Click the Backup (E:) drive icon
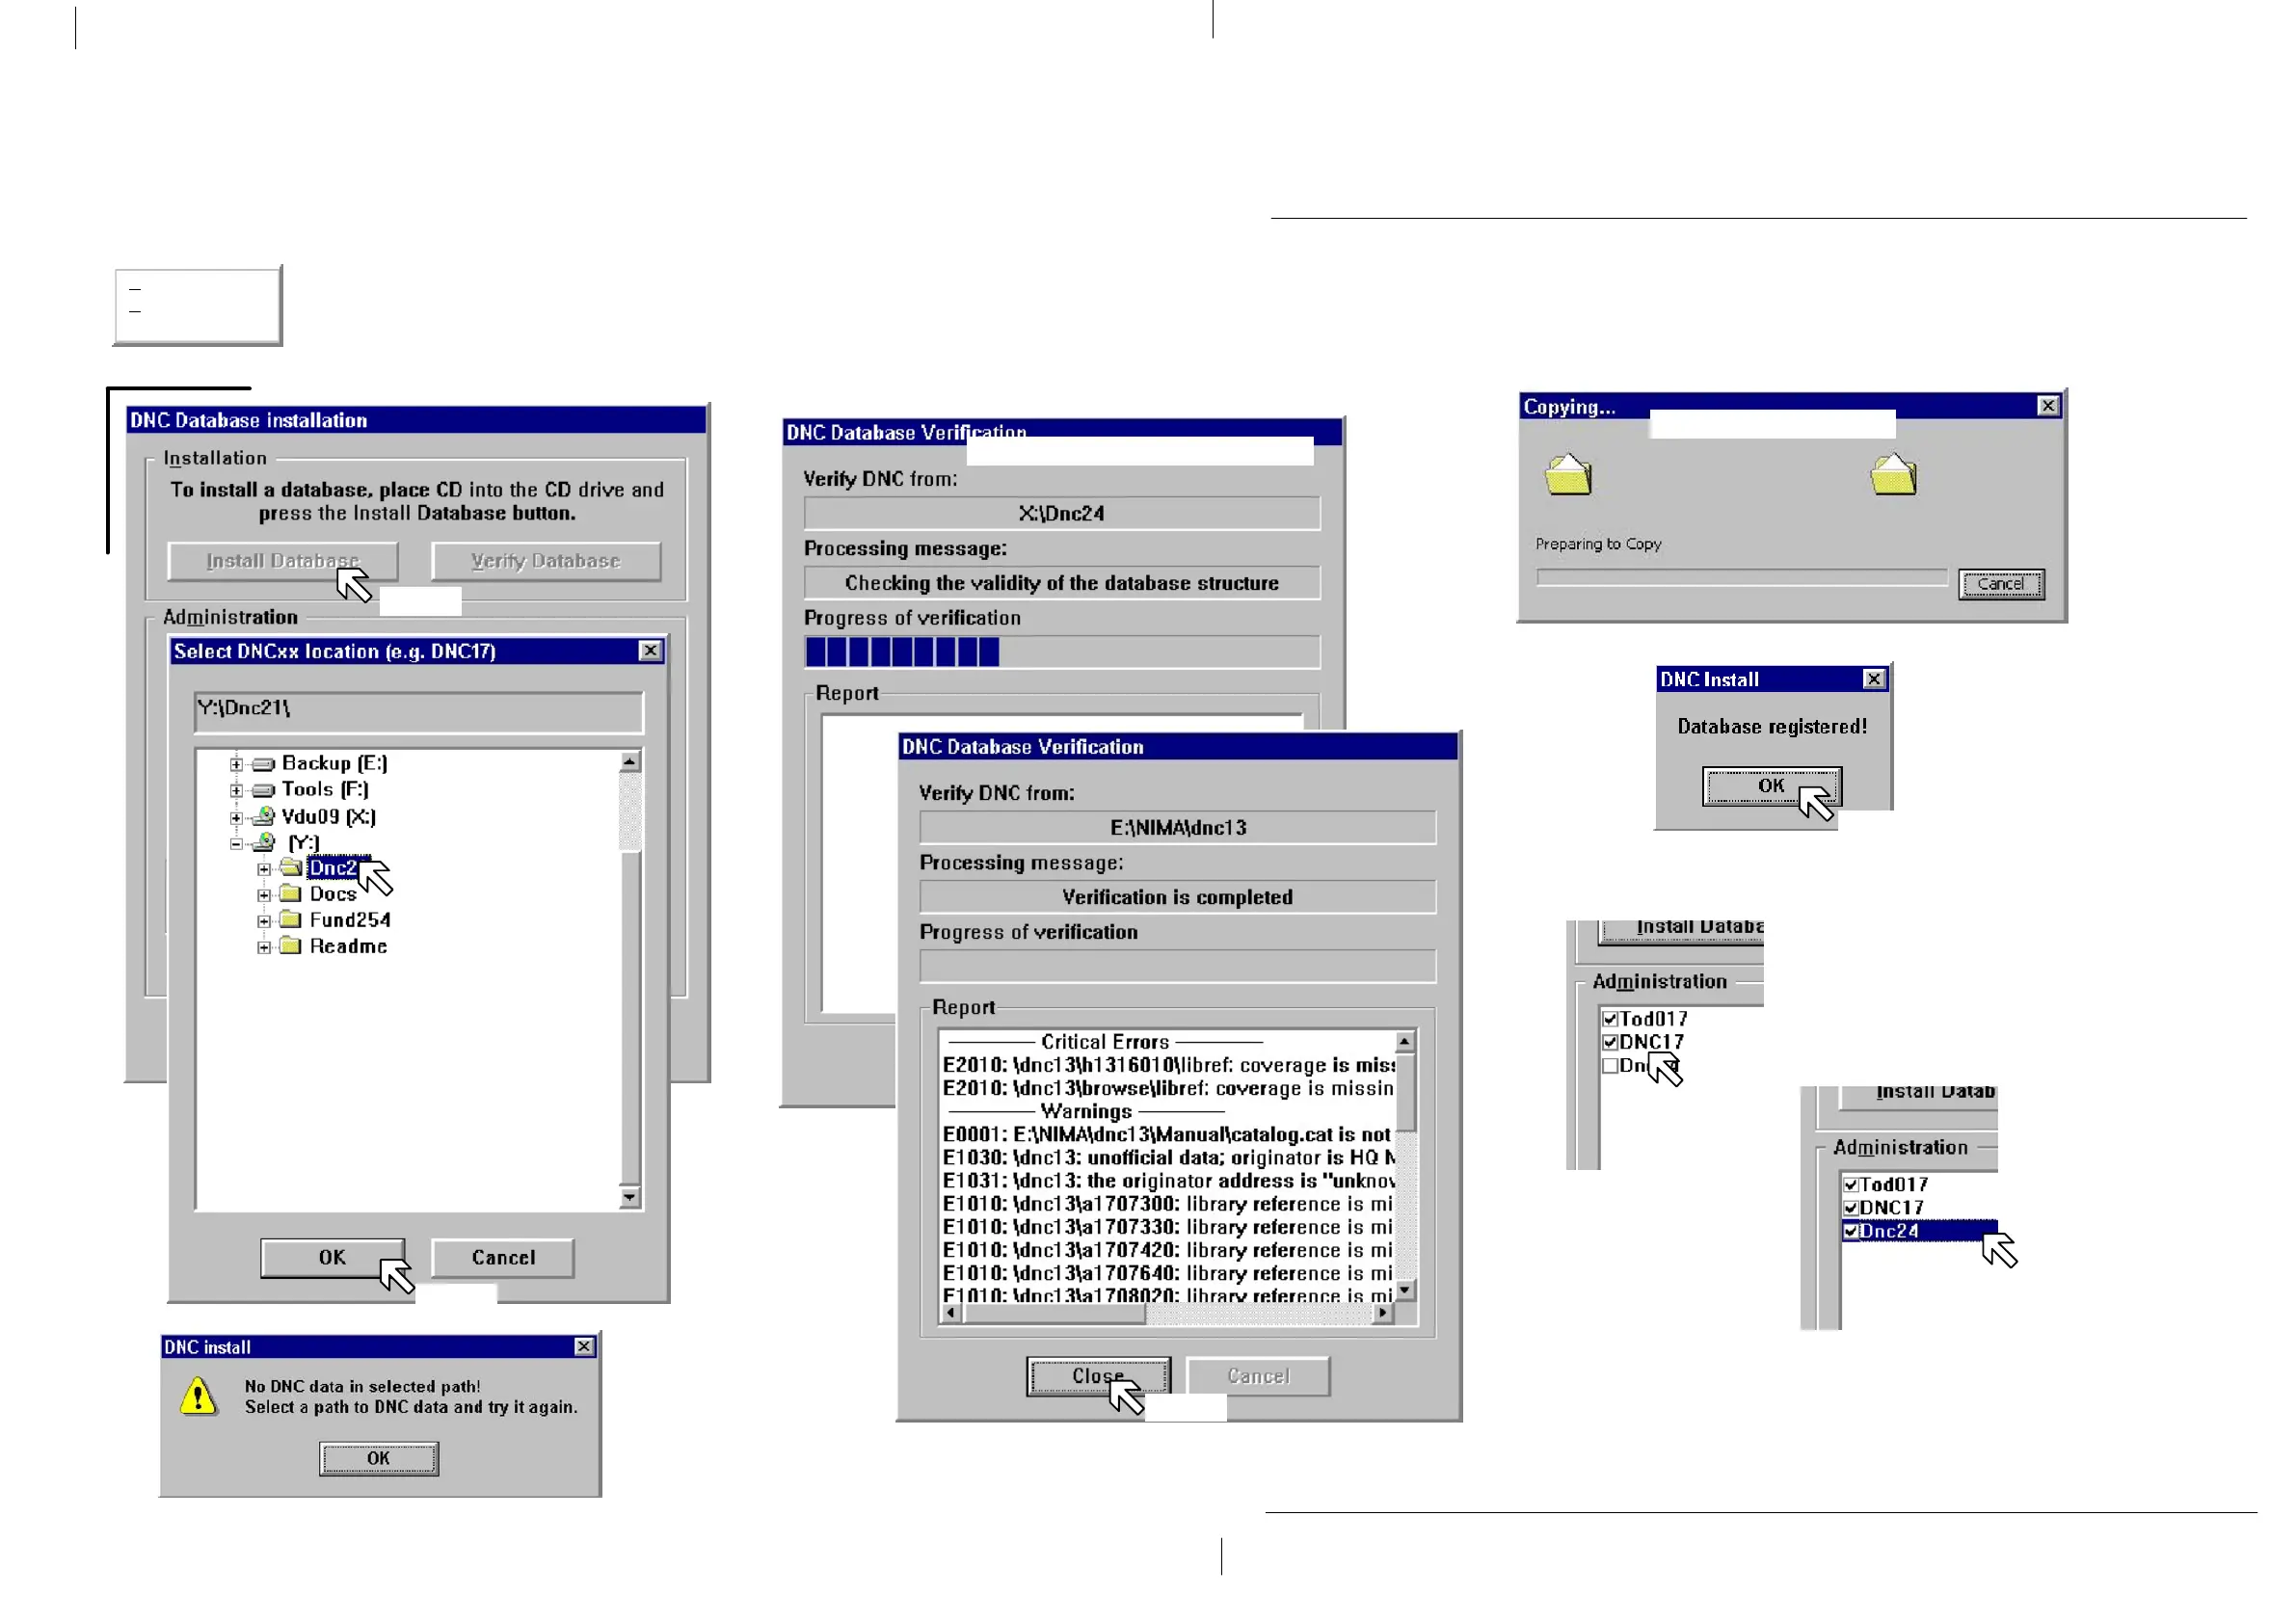 point(263,764)
